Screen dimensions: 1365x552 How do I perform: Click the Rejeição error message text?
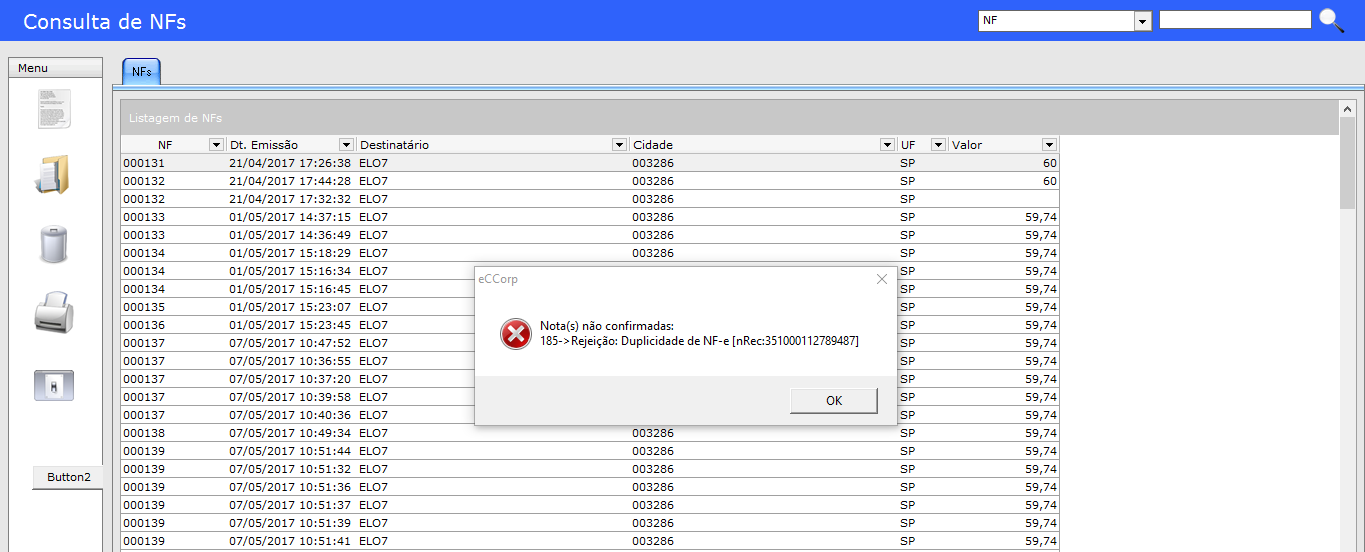[699, 341]
